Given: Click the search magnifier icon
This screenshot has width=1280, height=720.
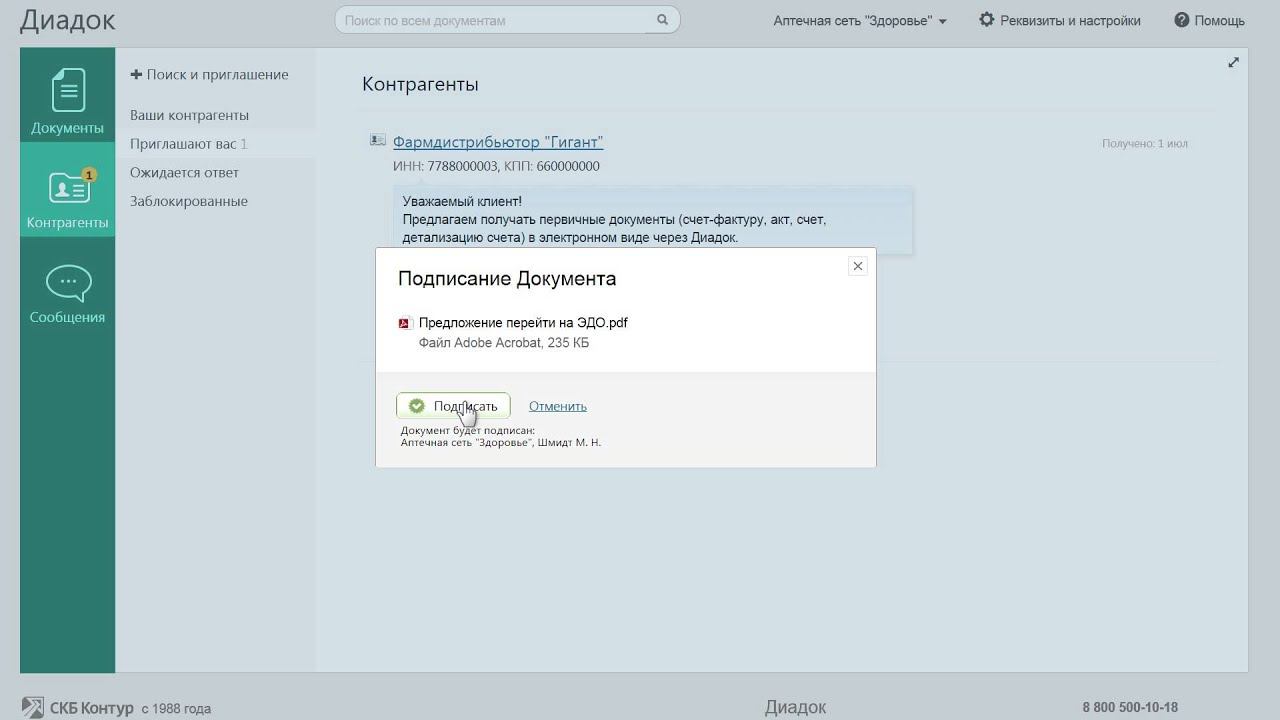Looking at the screenshot, I should pos(662,20).
